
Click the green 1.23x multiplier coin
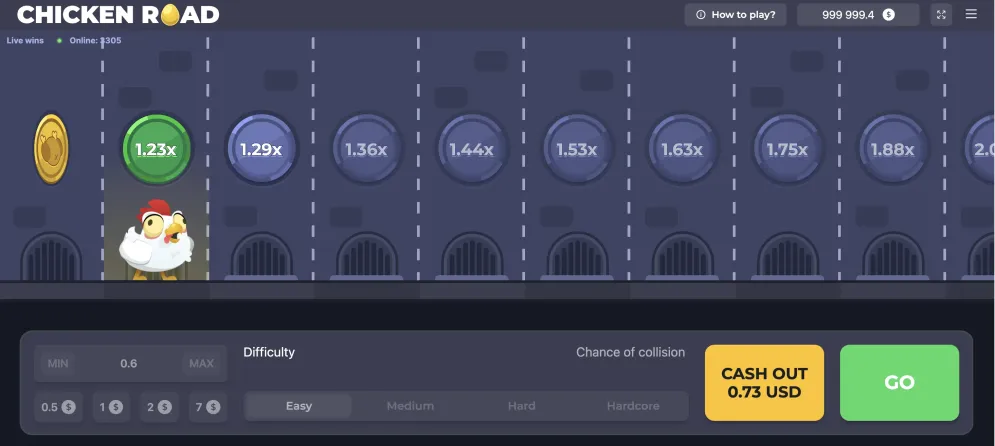click(156, 149)
